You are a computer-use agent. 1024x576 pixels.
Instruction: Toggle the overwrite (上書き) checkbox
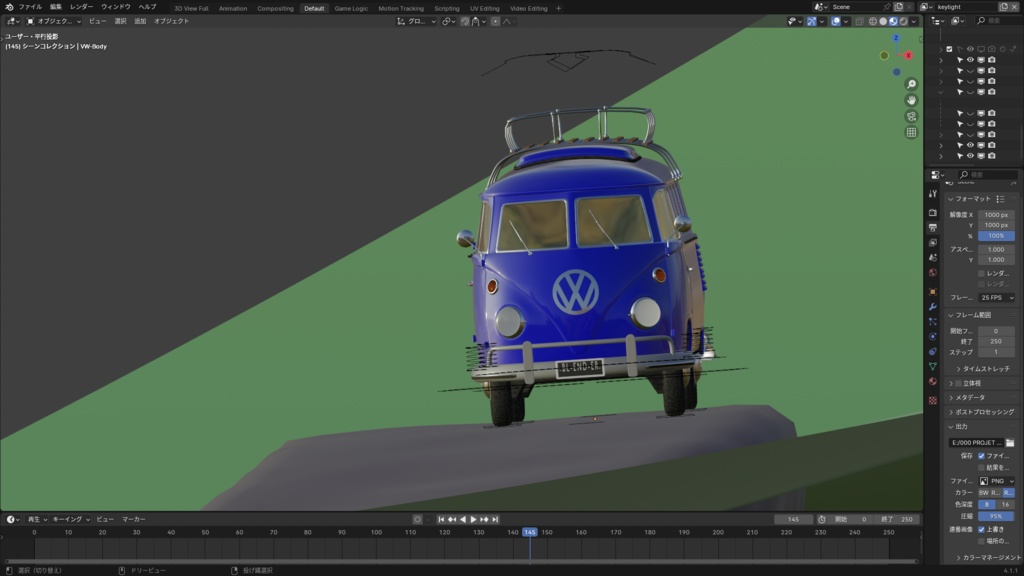click(x=982, y=530)
